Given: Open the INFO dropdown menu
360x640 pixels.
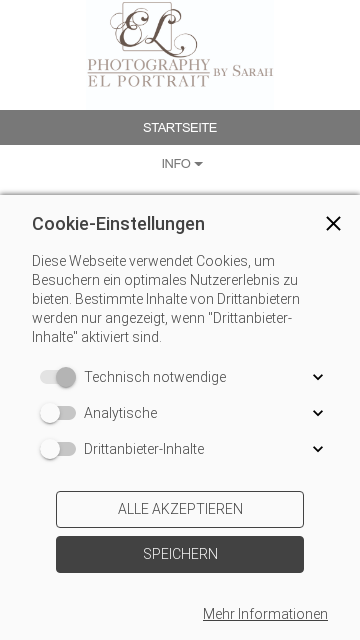Looking at the screenshot, I should pos(180,164).
